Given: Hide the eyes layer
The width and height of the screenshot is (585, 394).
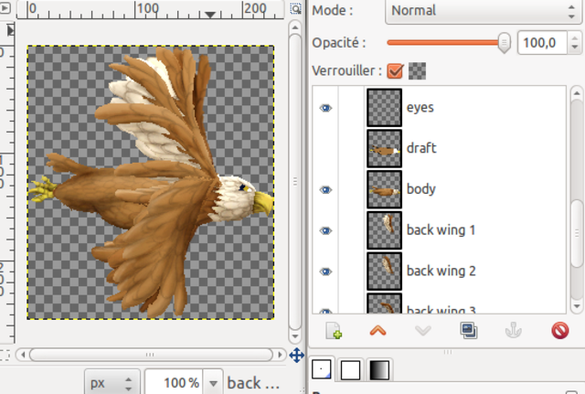Looking at the screenshot, I should pyautogui.click(x=326, y=108).
